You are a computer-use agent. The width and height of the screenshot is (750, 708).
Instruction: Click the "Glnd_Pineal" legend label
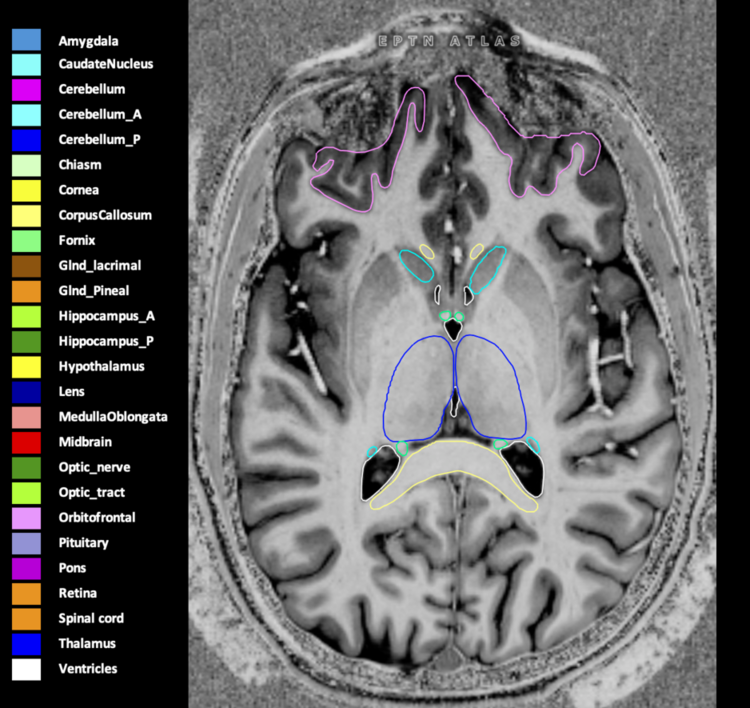click(94, 291)
